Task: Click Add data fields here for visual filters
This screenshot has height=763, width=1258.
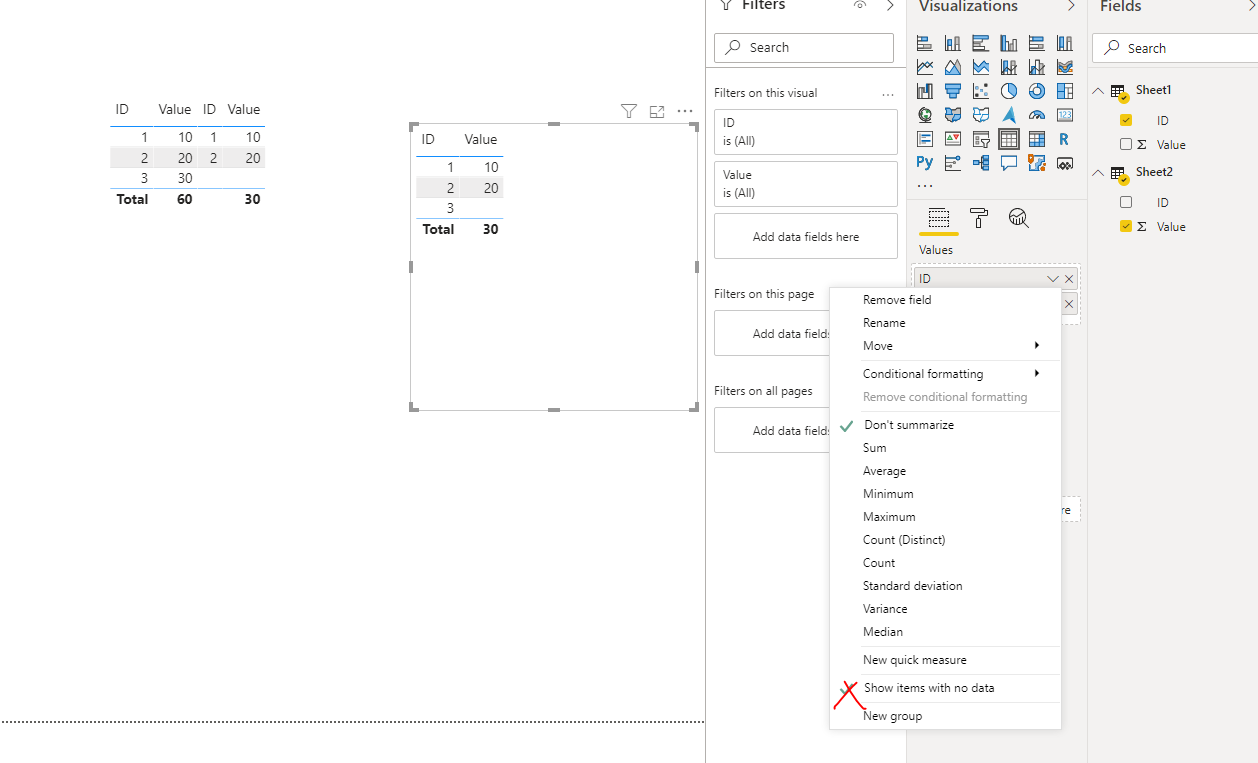Action: [x=806, y=237]
